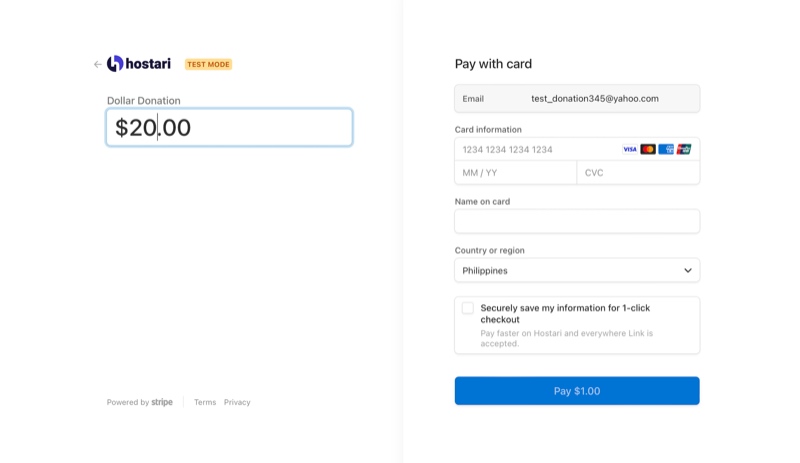Tick the save information for 1-click checkout checkbox
Screen dimensions: 800x463
pyautogui.click(x=468, y=308)
